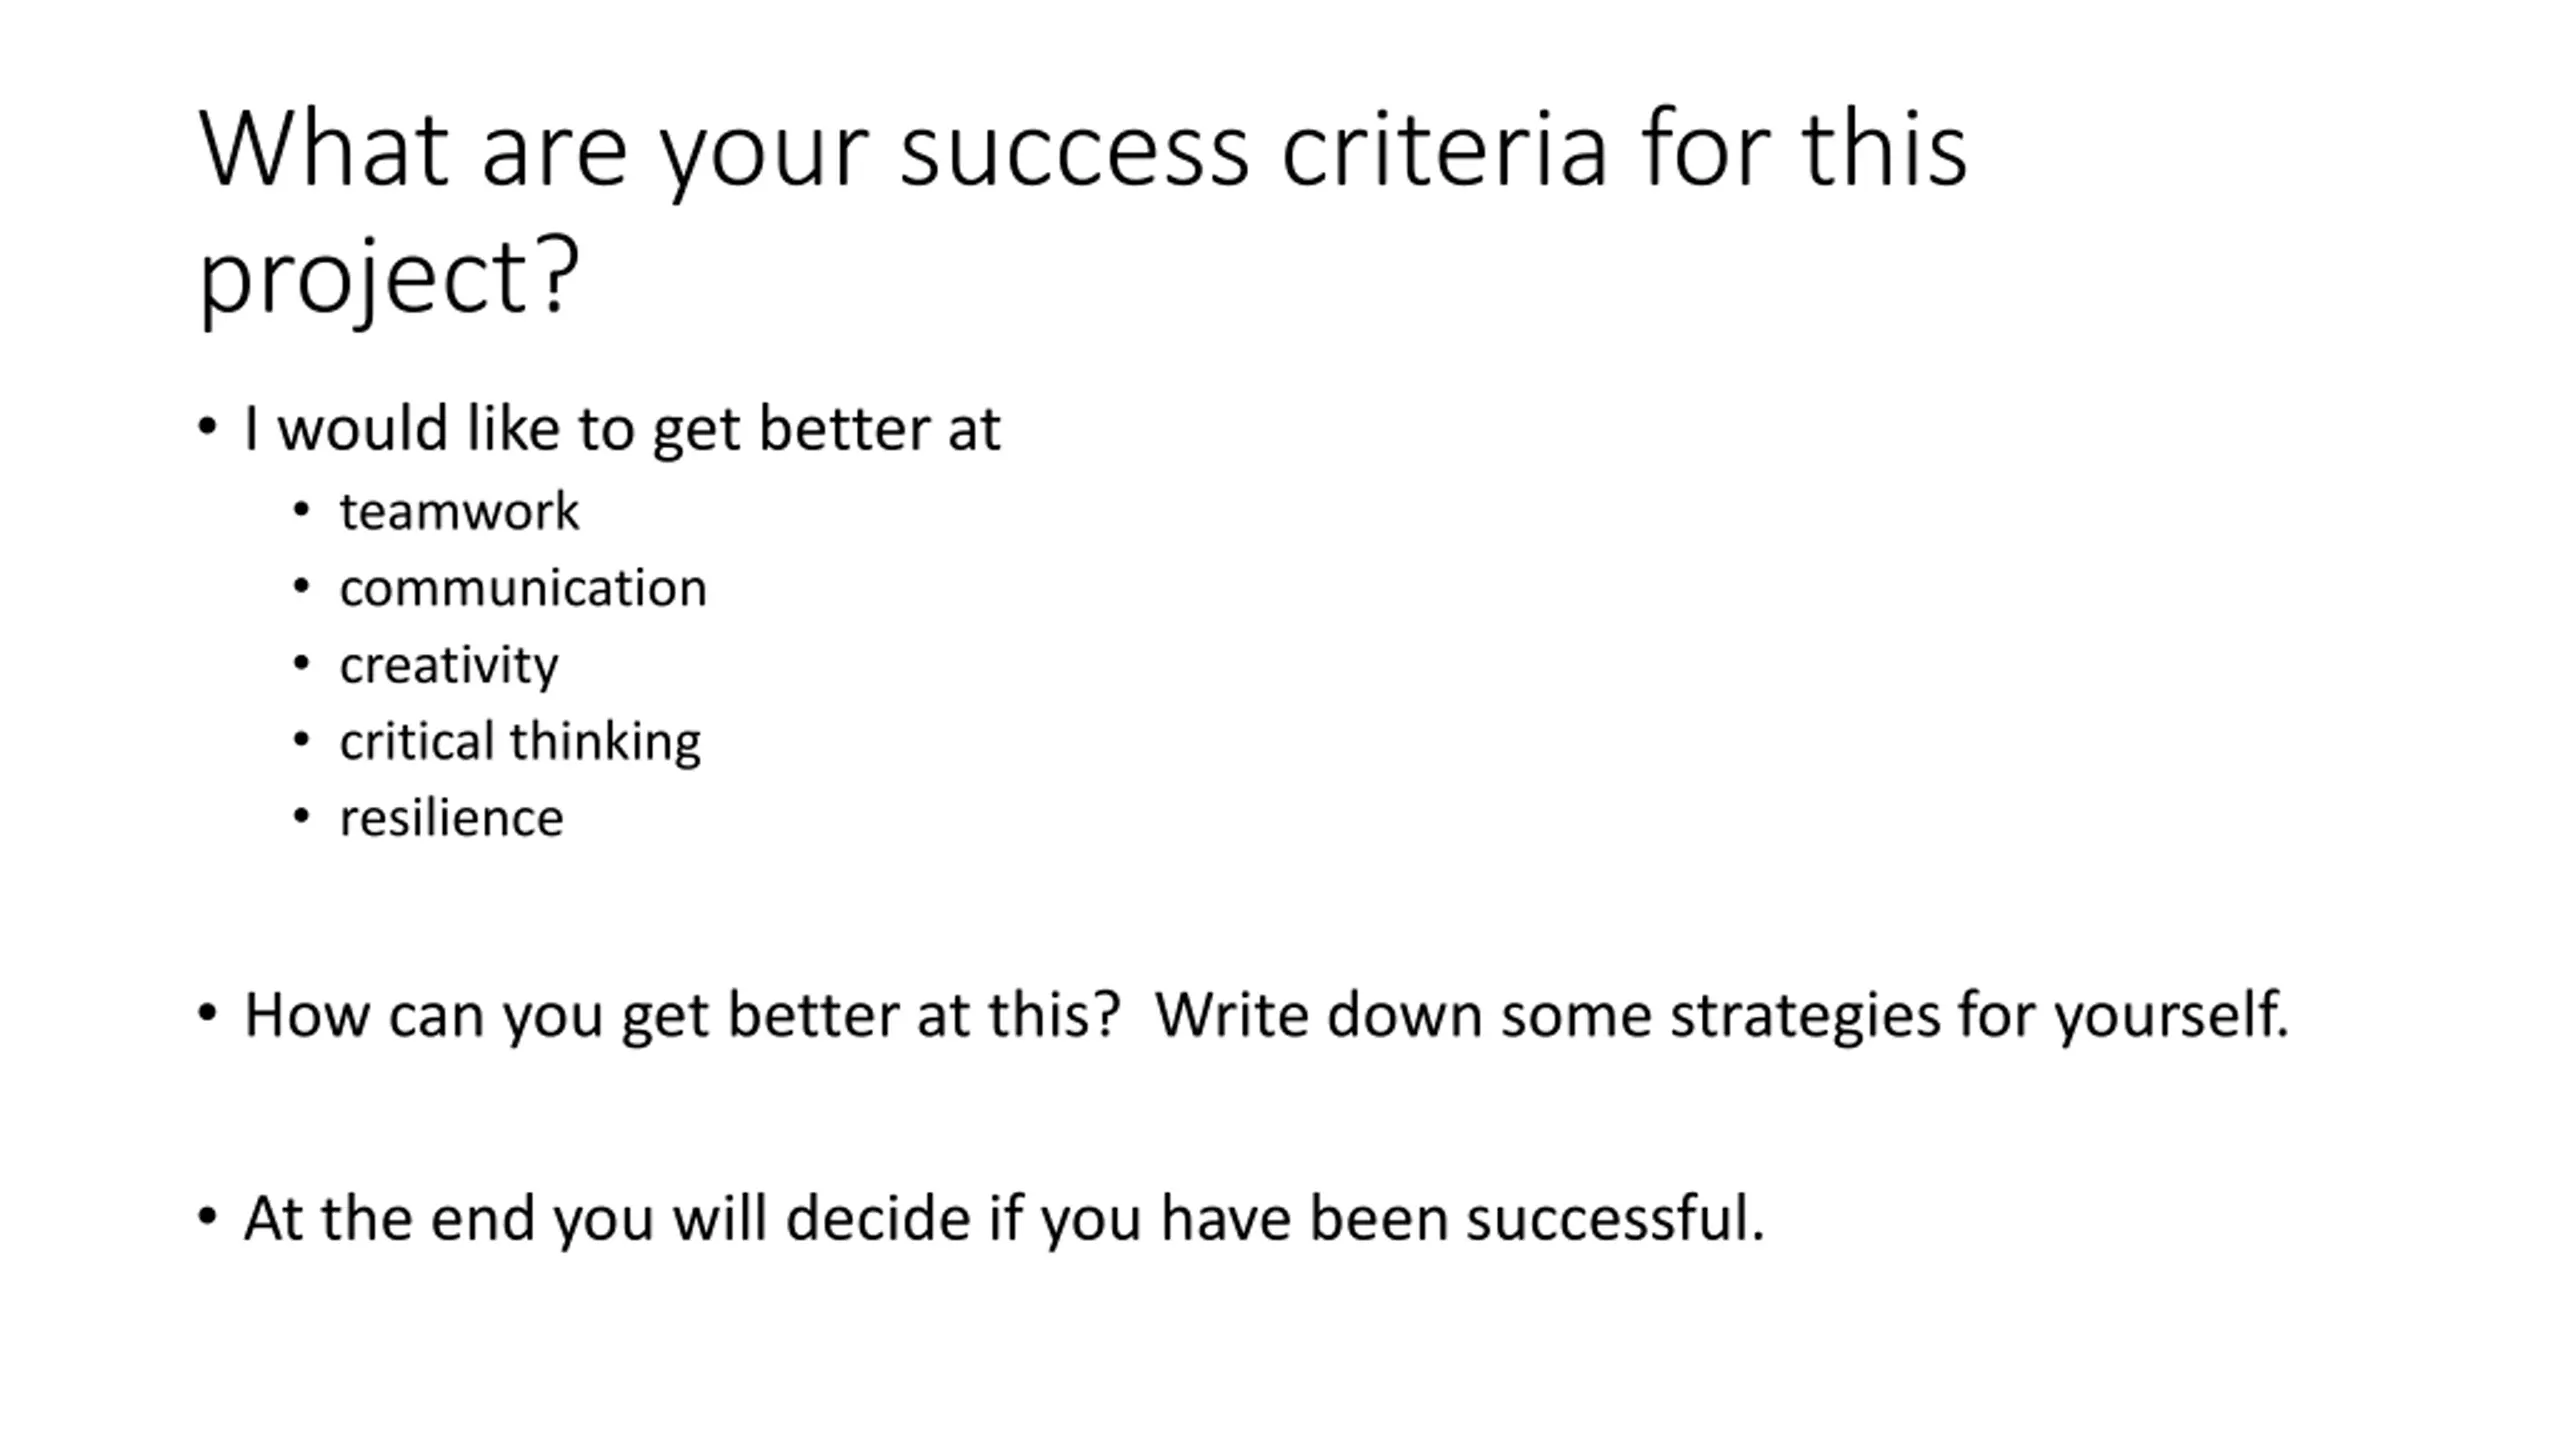
Task: Select the "resilience" sub-bullet text
Action: click(x=451, y=818)
